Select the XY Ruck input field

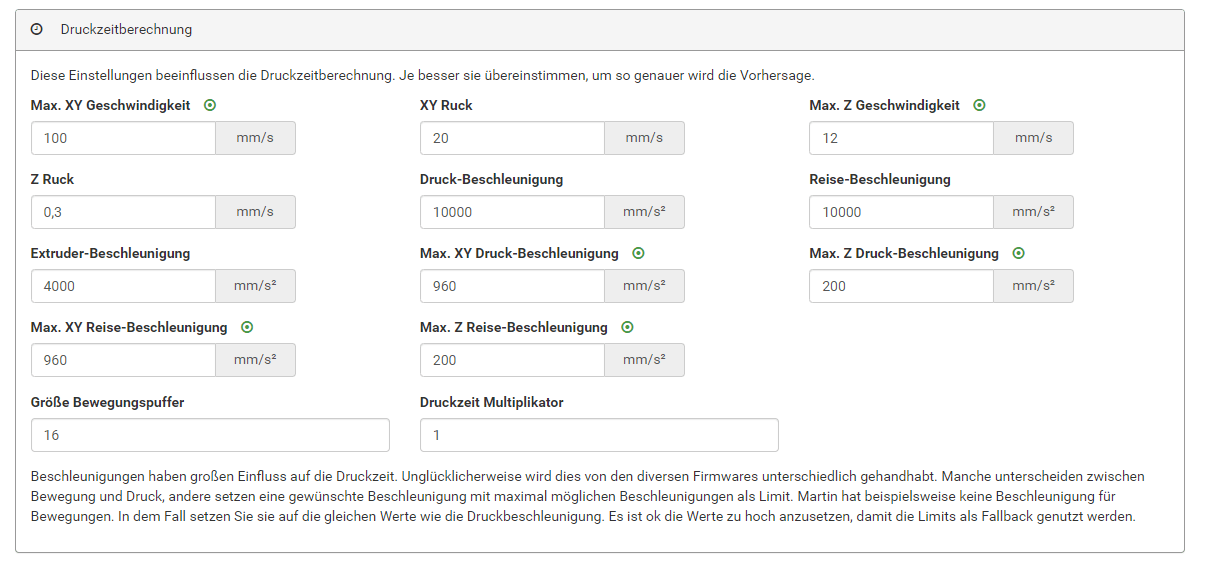point(512,138)
